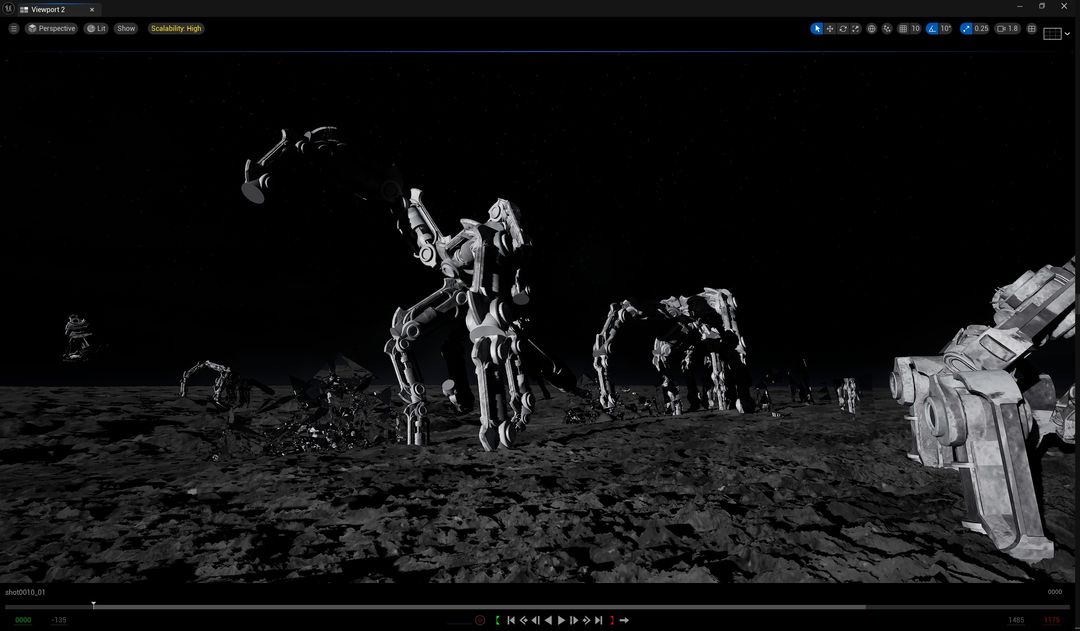Viewport: 1080px width, 631px height.
Task: Select the translate (move) gizmo tool
Action: click(830, 29)
